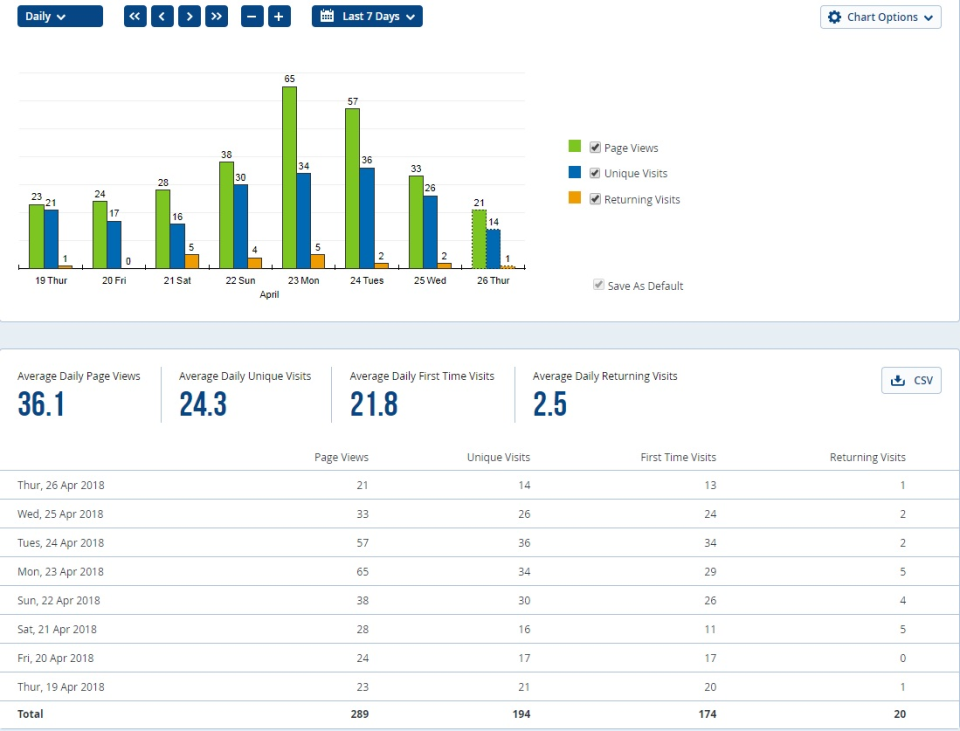The image size is (960, 731).
Task: Click the previous period arrow icon
Action: (x=162, y=16)
